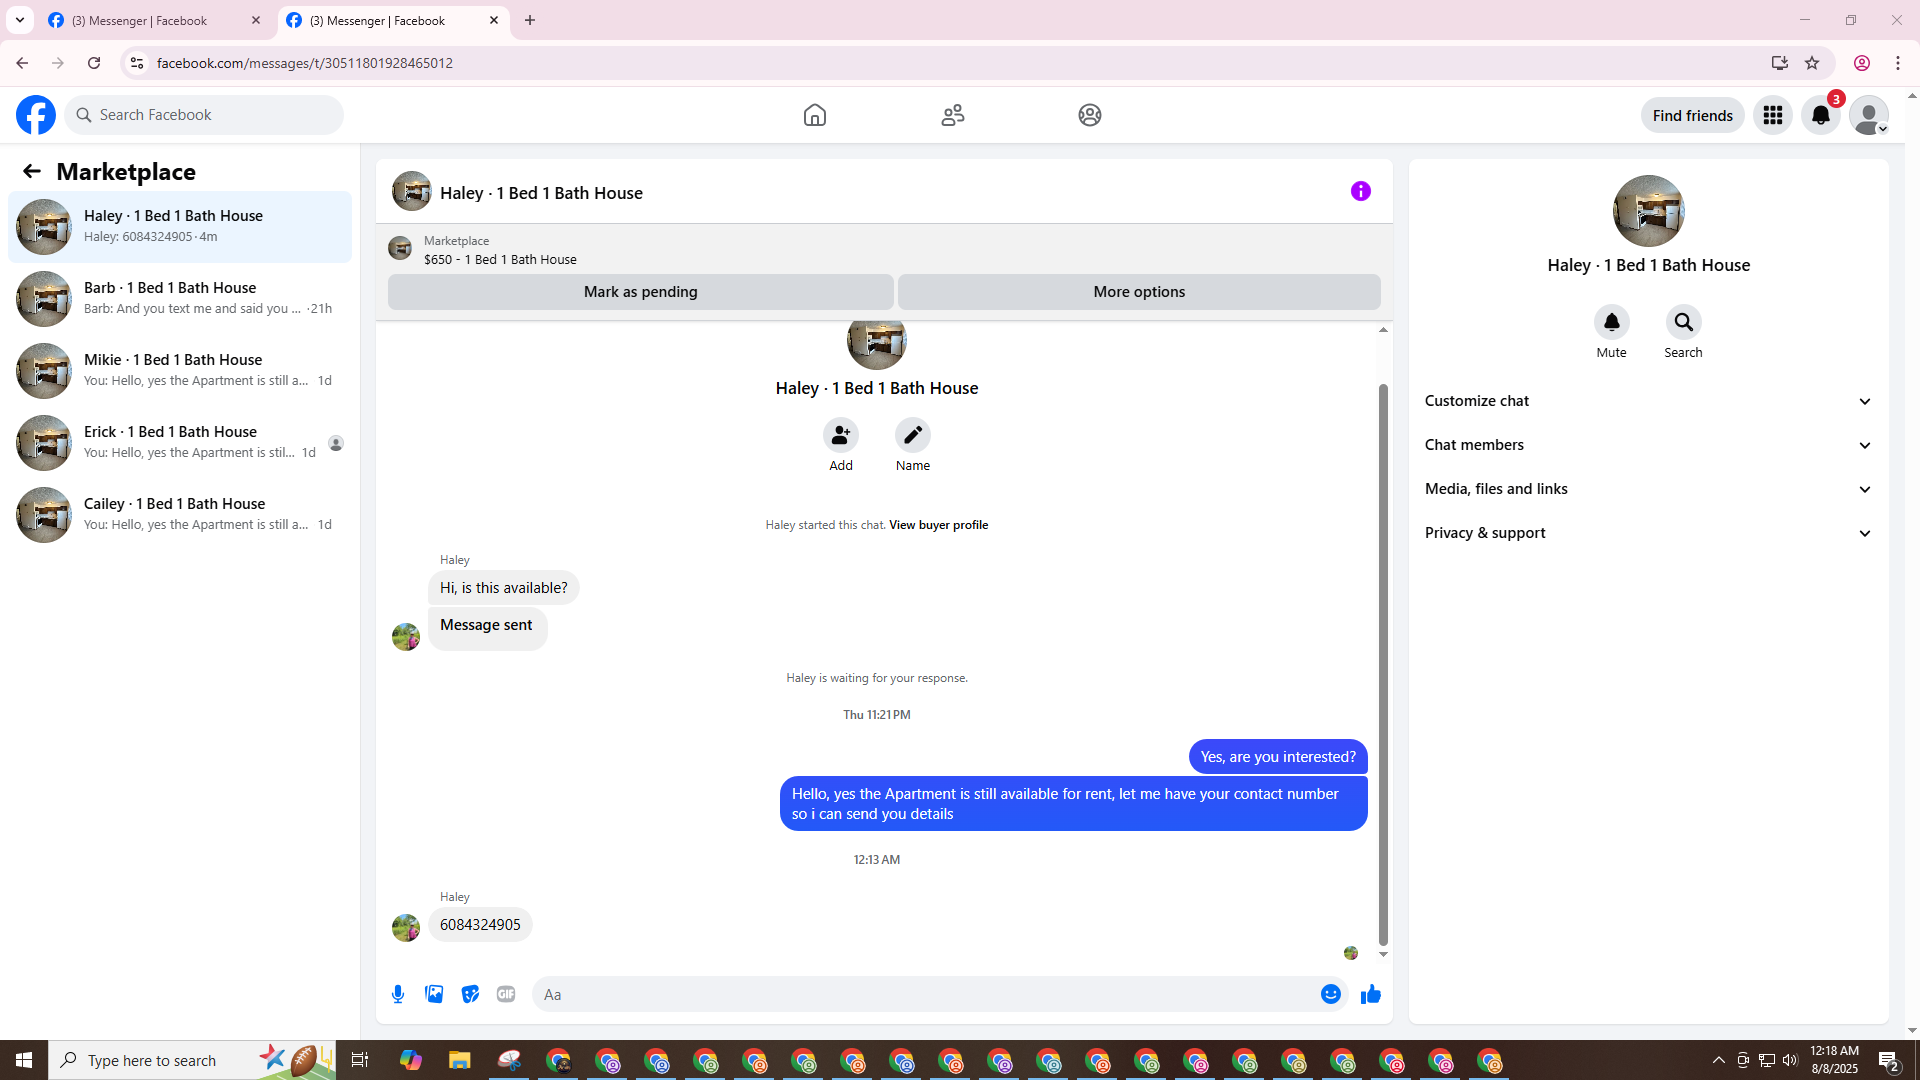The image size is (1920, 1080).
Task: Send a thumbs-up like
Action: pos(1370,994)
